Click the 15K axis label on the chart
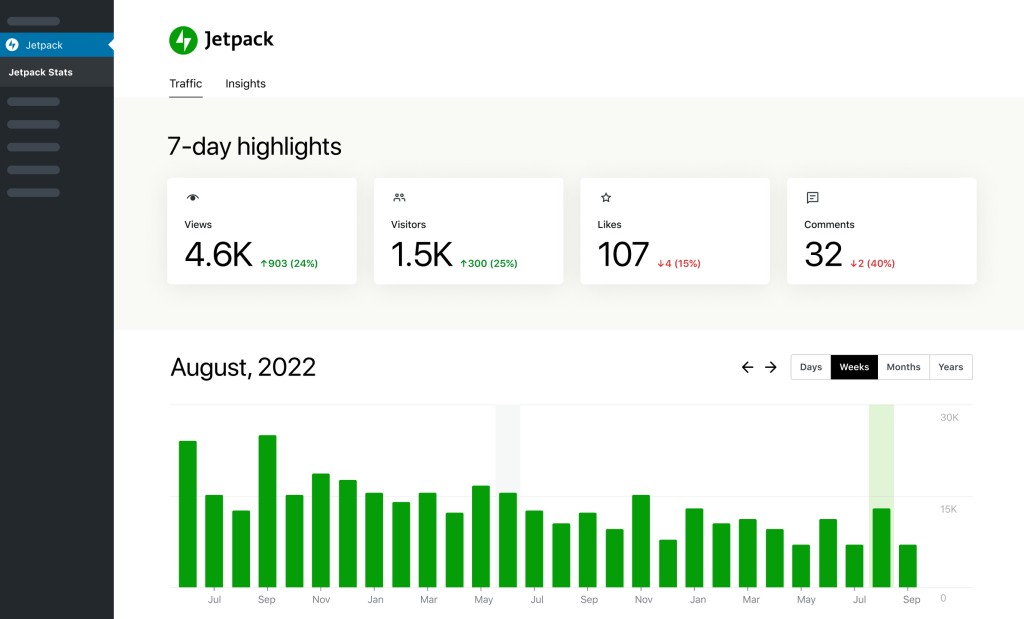Image resolution: width=1024 pixels, height=619 pixels. pyautogui.click(x=948, y=509)
